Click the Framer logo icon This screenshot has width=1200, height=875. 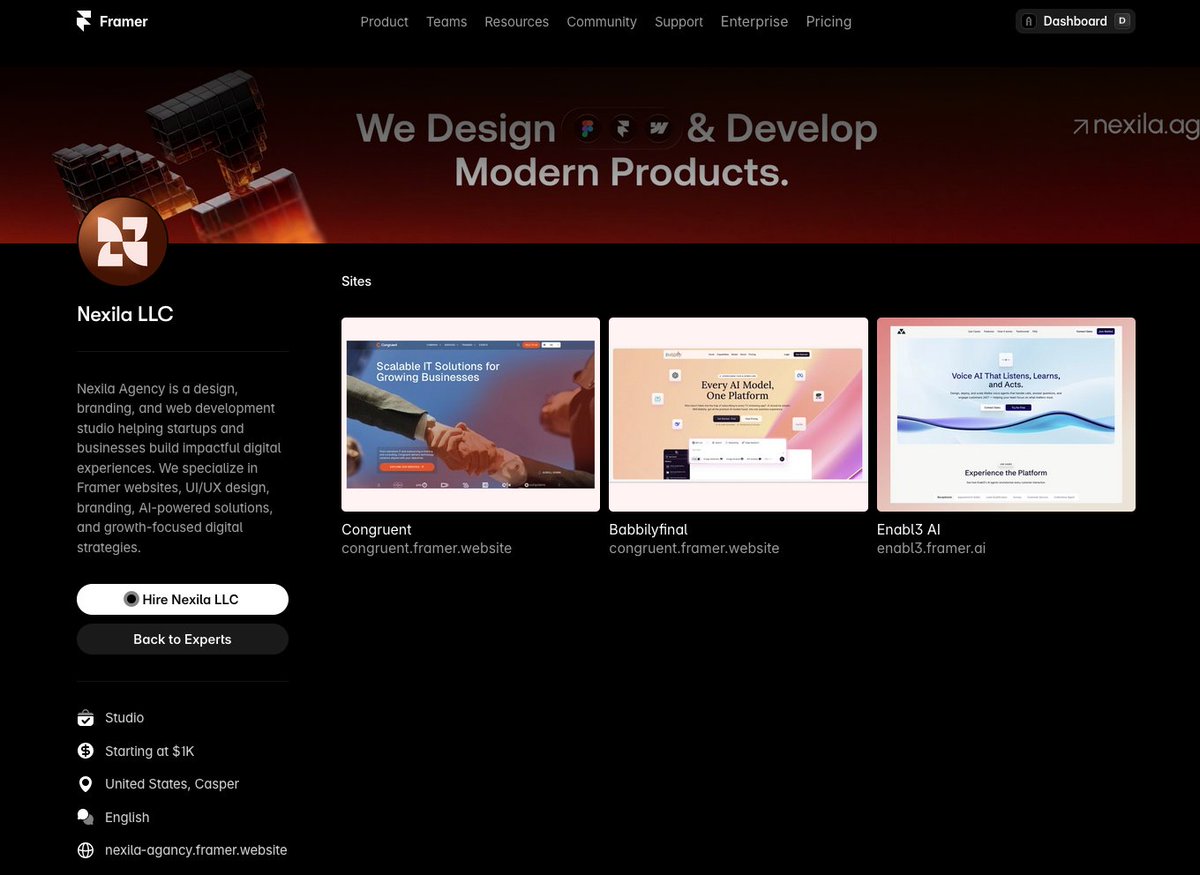pyautogui.click(x=84, y=21)
